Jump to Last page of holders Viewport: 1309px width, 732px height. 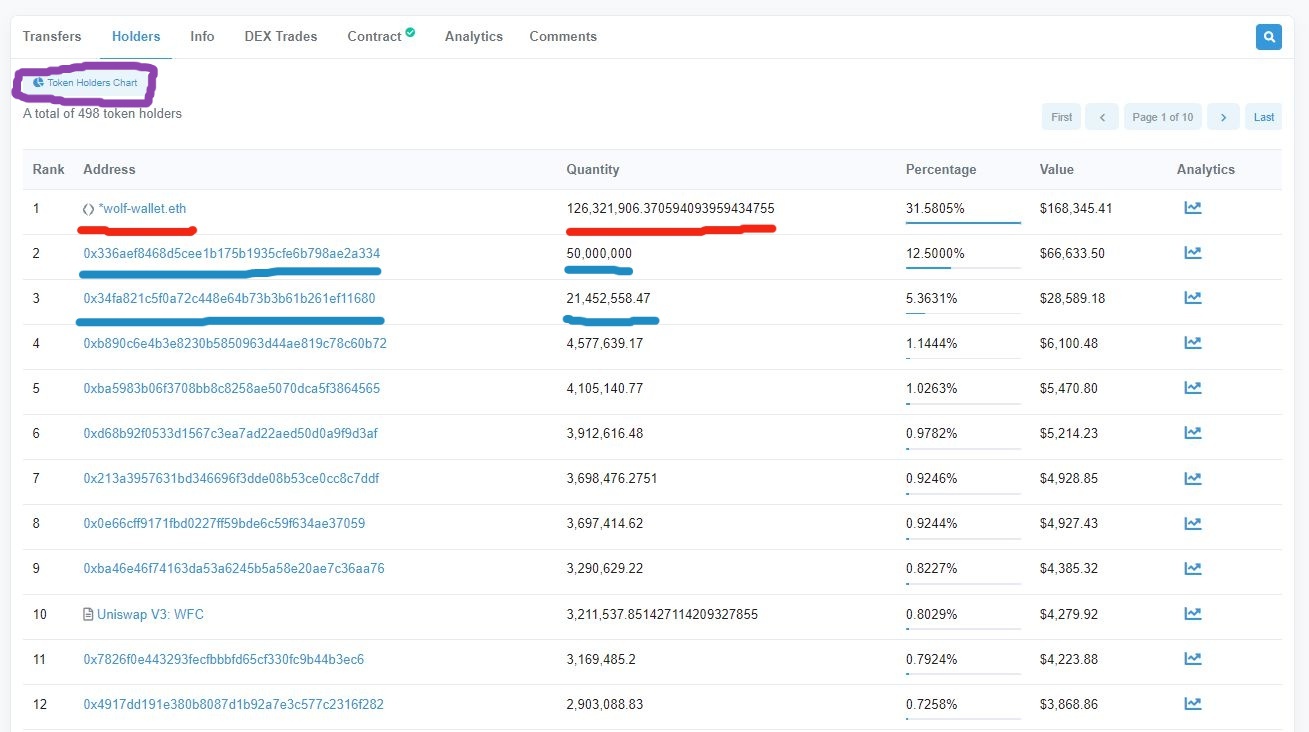coord(1264,117)
